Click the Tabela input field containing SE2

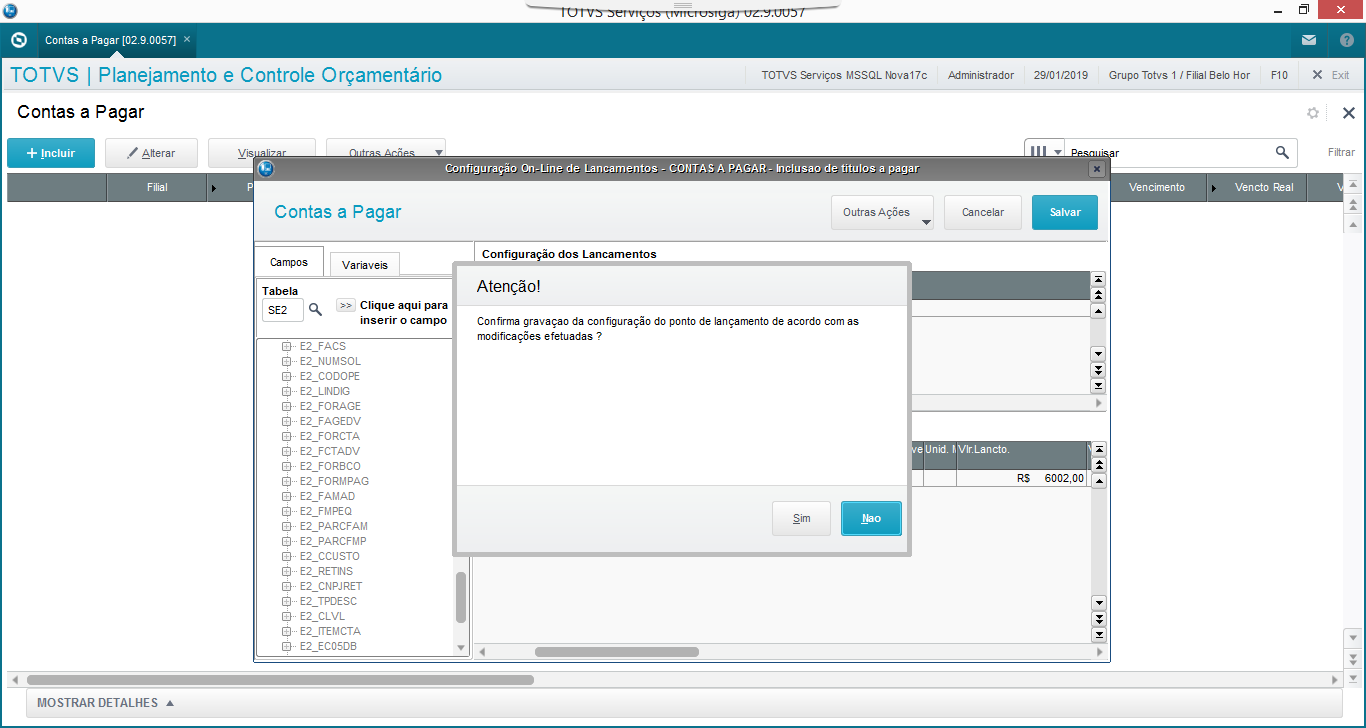(x=282, y=310)
